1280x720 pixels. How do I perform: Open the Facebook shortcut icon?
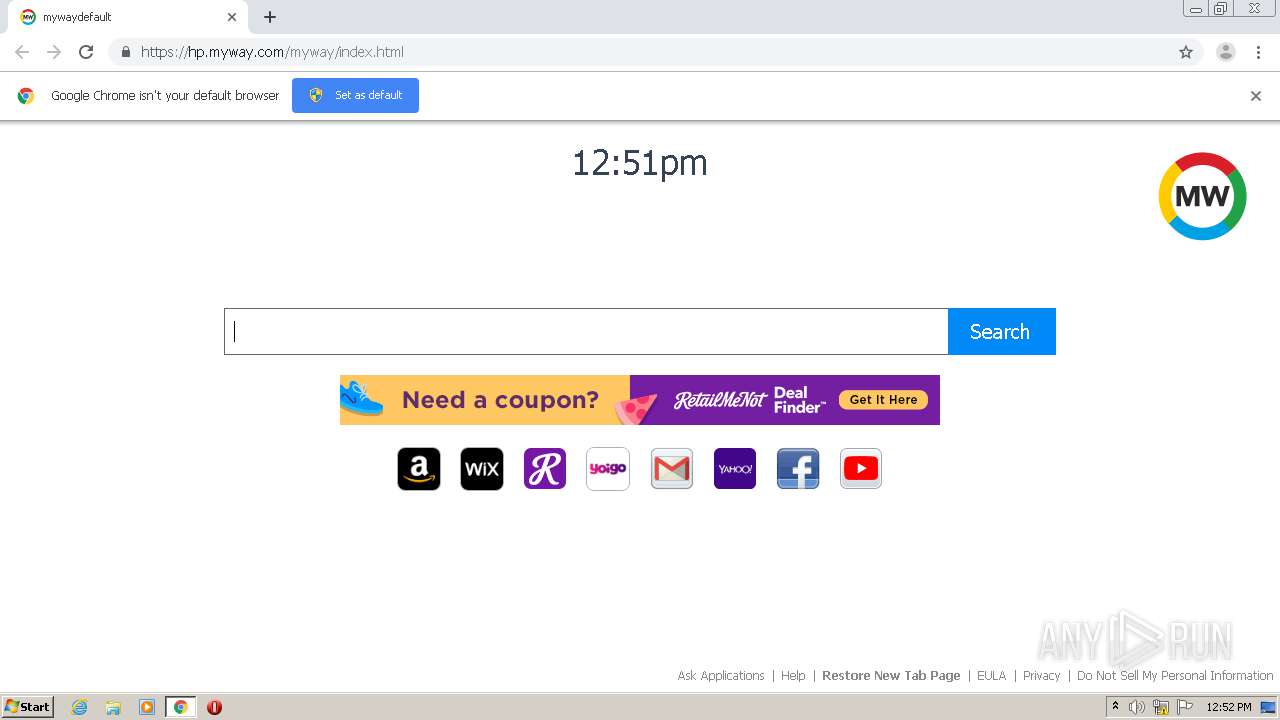coord(798,469)
